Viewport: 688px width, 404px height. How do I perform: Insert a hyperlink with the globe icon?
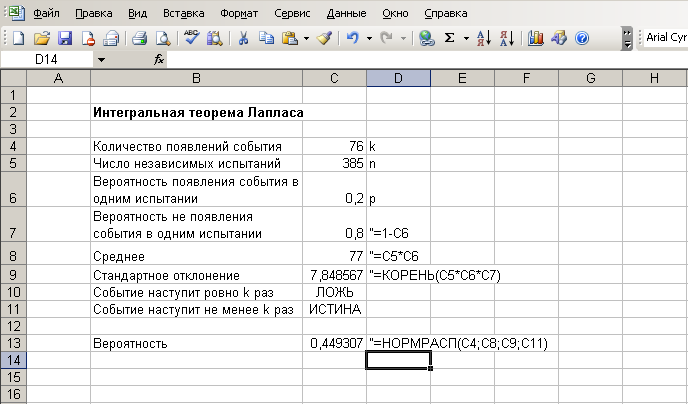click(426, 38)
